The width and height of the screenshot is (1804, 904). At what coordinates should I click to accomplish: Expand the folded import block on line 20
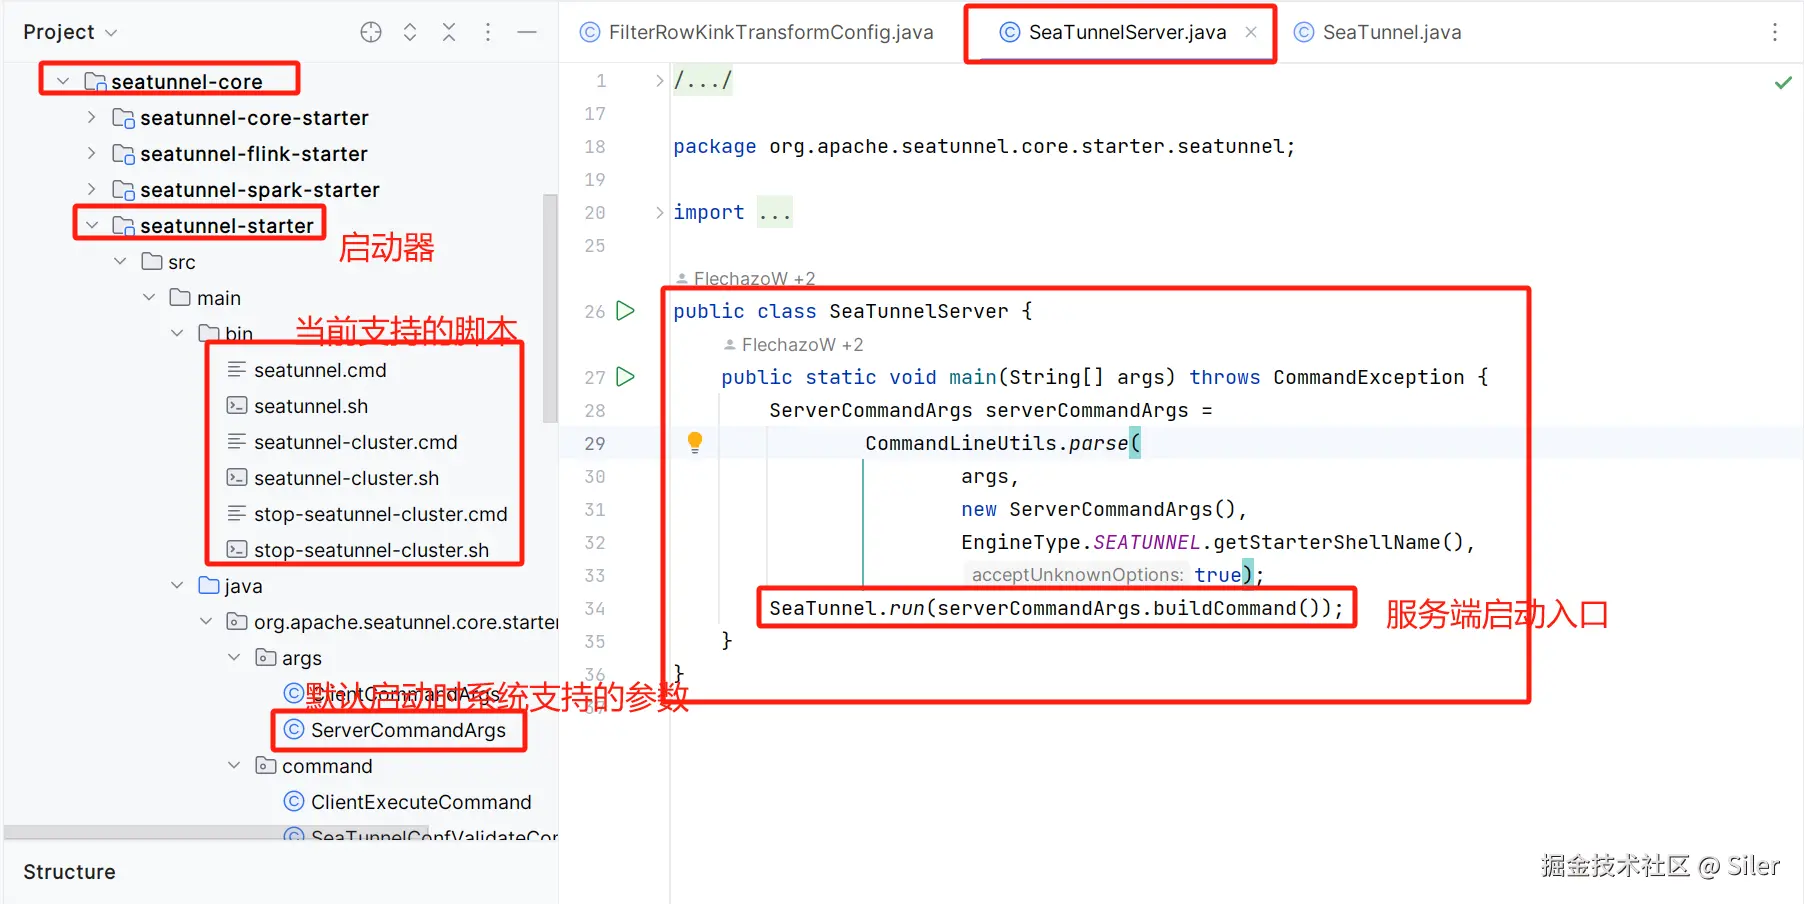(659, 212)
